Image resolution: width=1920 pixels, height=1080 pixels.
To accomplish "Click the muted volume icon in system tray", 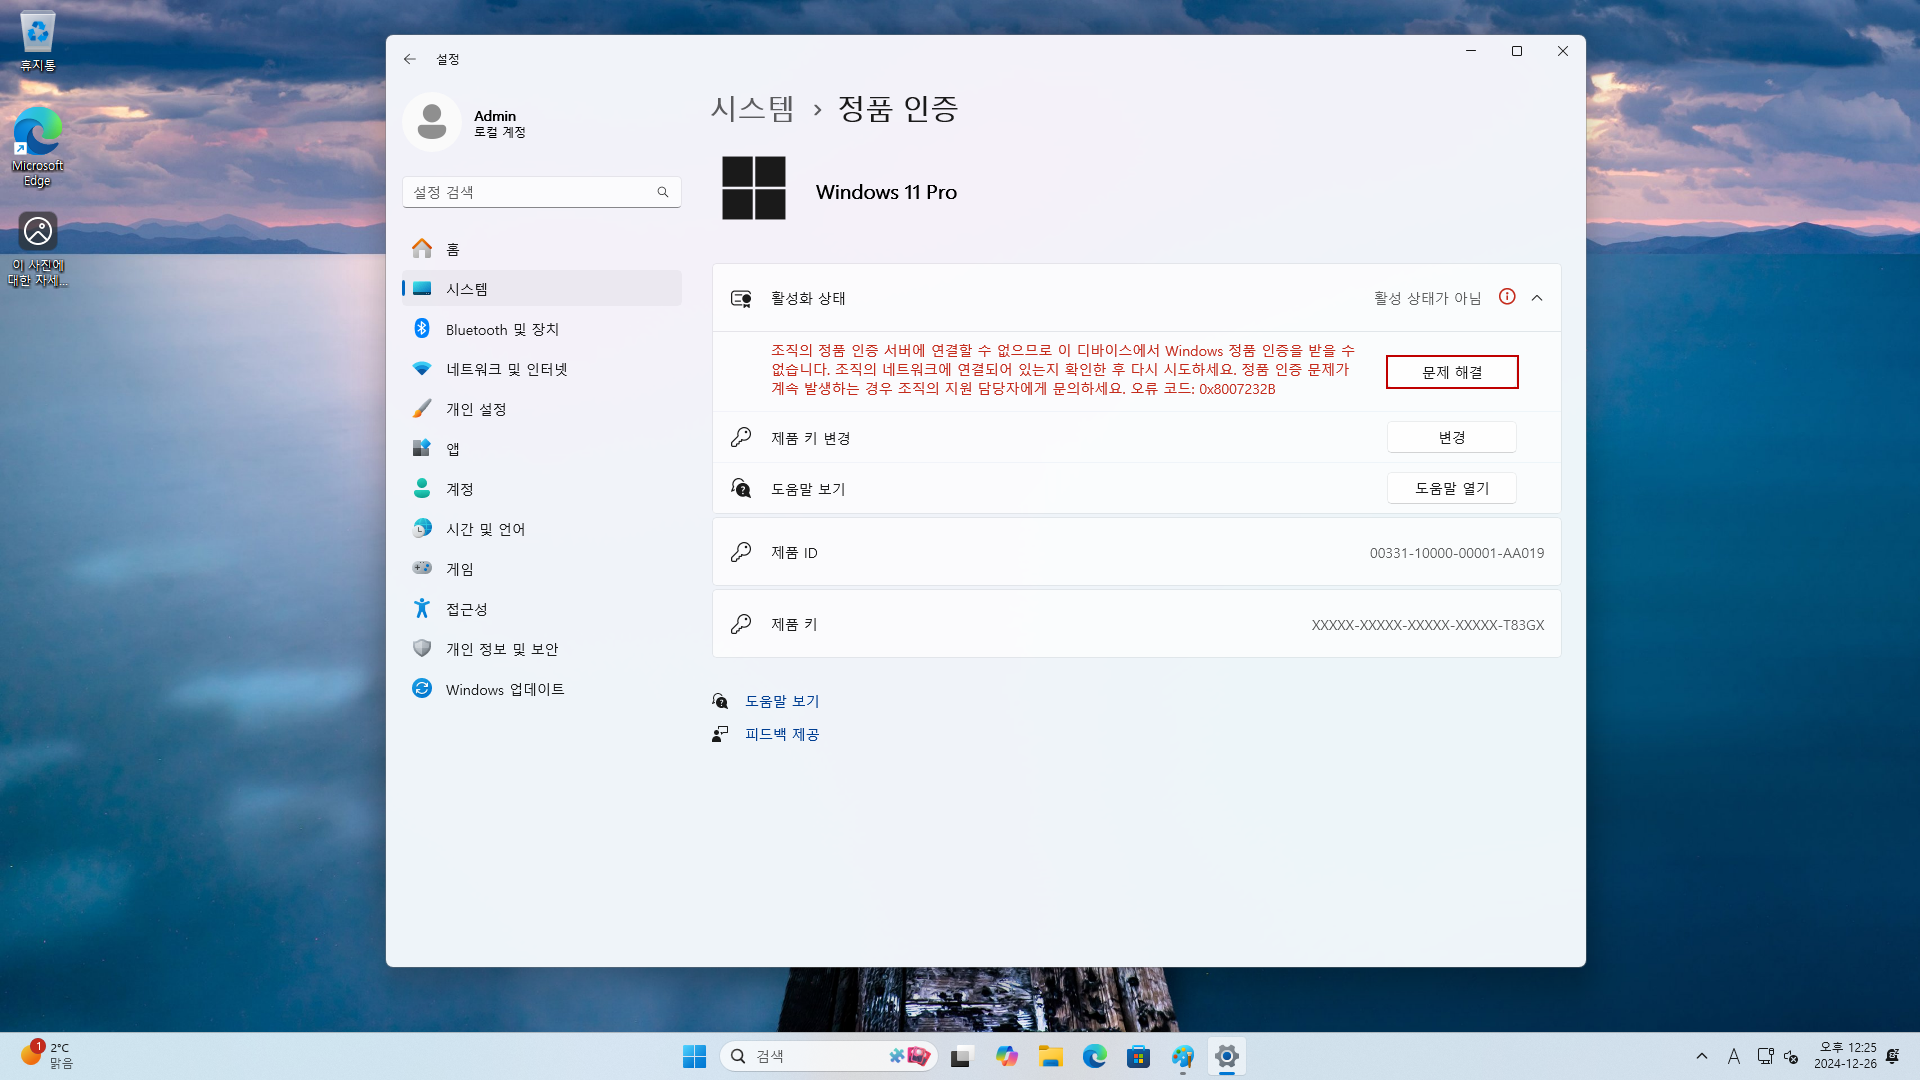I will point(1790,1056).
